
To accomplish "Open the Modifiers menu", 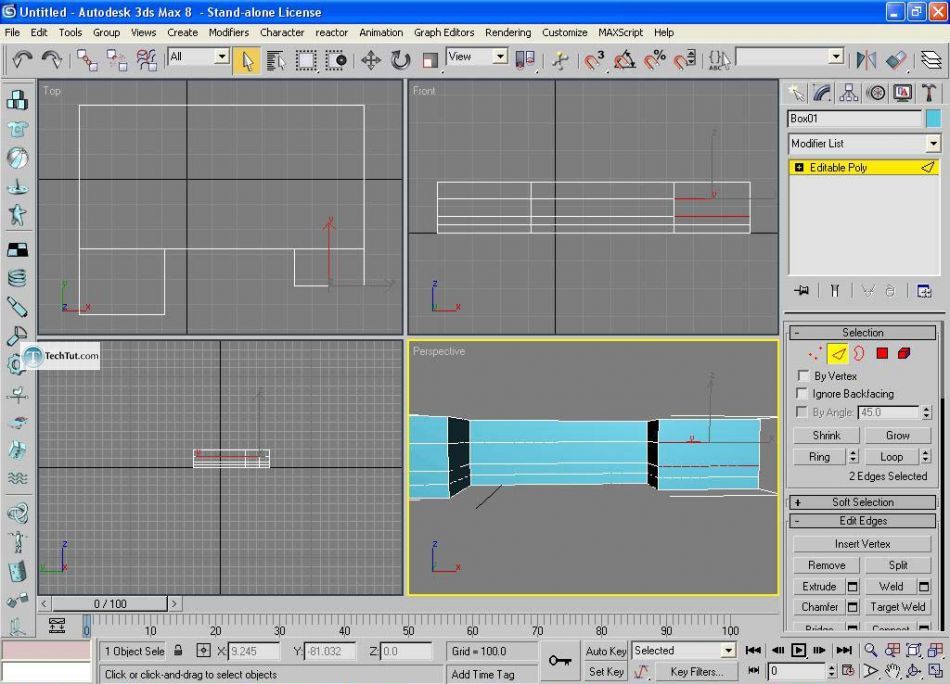I will pos(228,33).
